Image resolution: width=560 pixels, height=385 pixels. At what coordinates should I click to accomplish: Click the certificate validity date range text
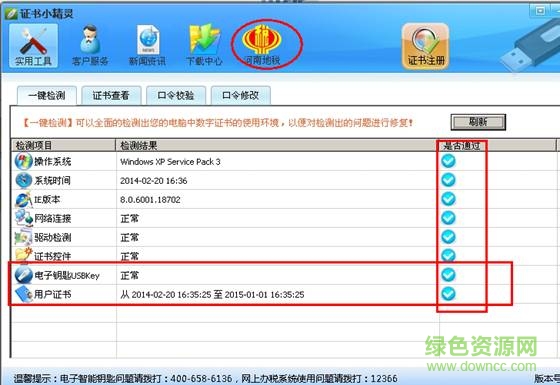tap(212, 295)
